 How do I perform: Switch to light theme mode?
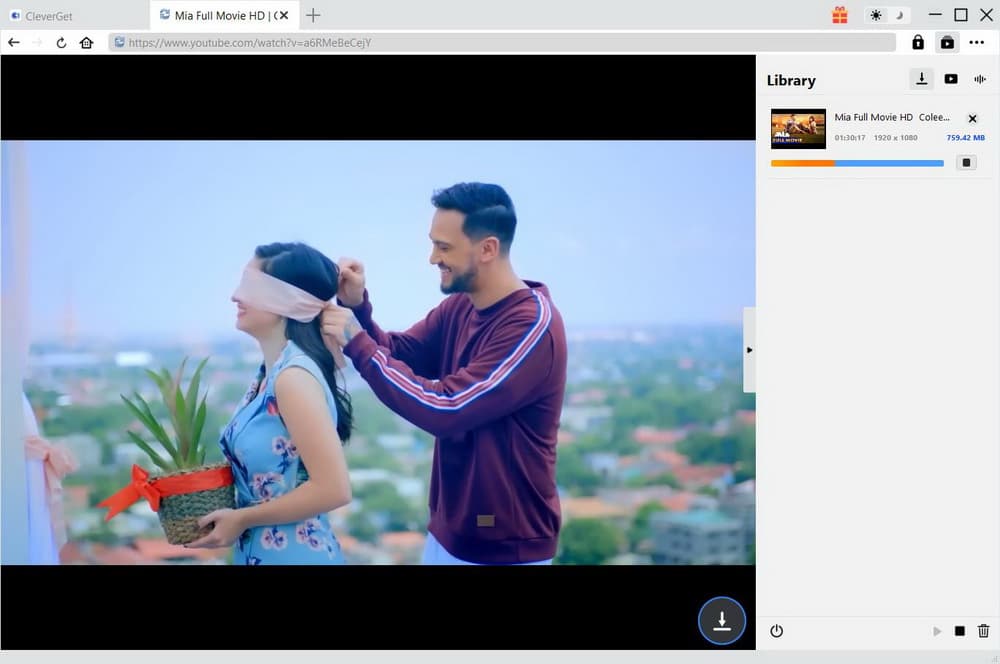coord(876,15)
